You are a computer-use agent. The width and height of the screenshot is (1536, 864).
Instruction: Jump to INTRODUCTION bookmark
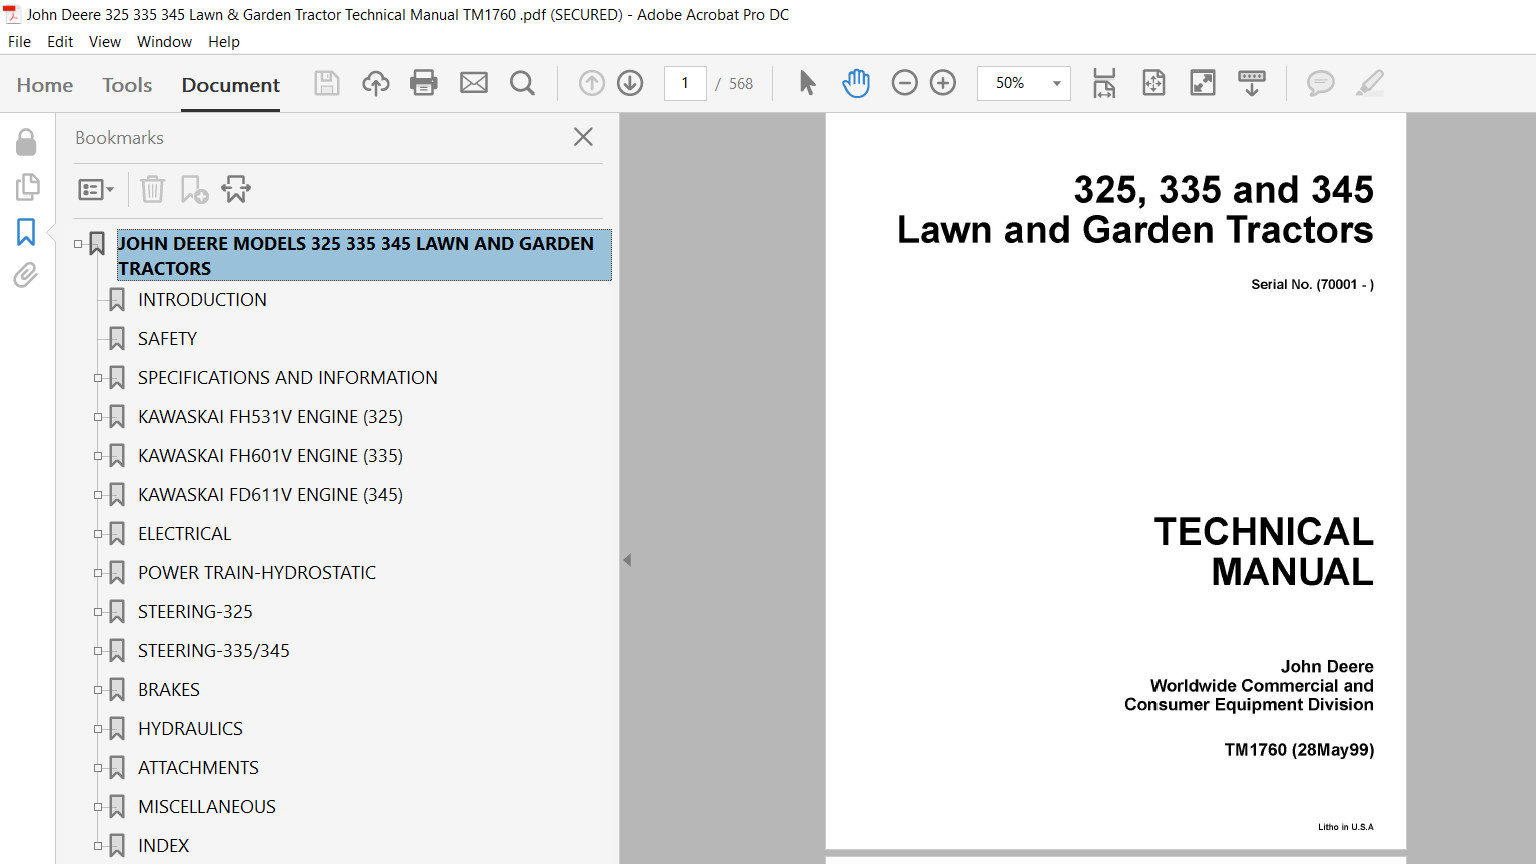202,300
